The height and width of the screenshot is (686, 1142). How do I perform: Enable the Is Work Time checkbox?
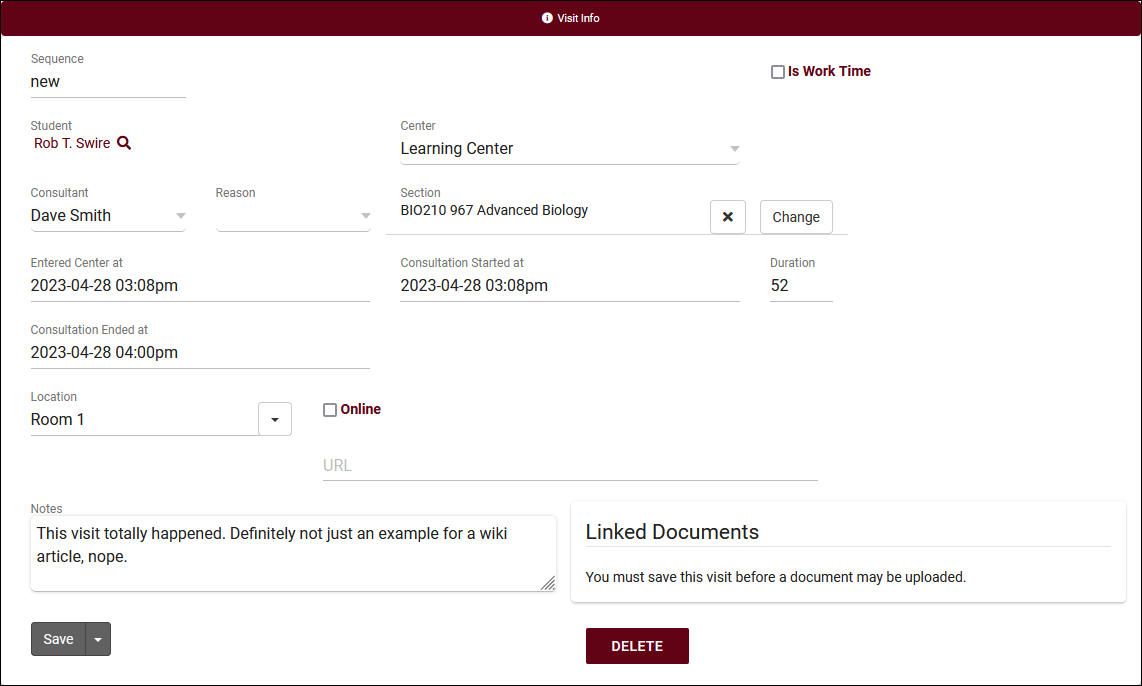coord(777,72)
